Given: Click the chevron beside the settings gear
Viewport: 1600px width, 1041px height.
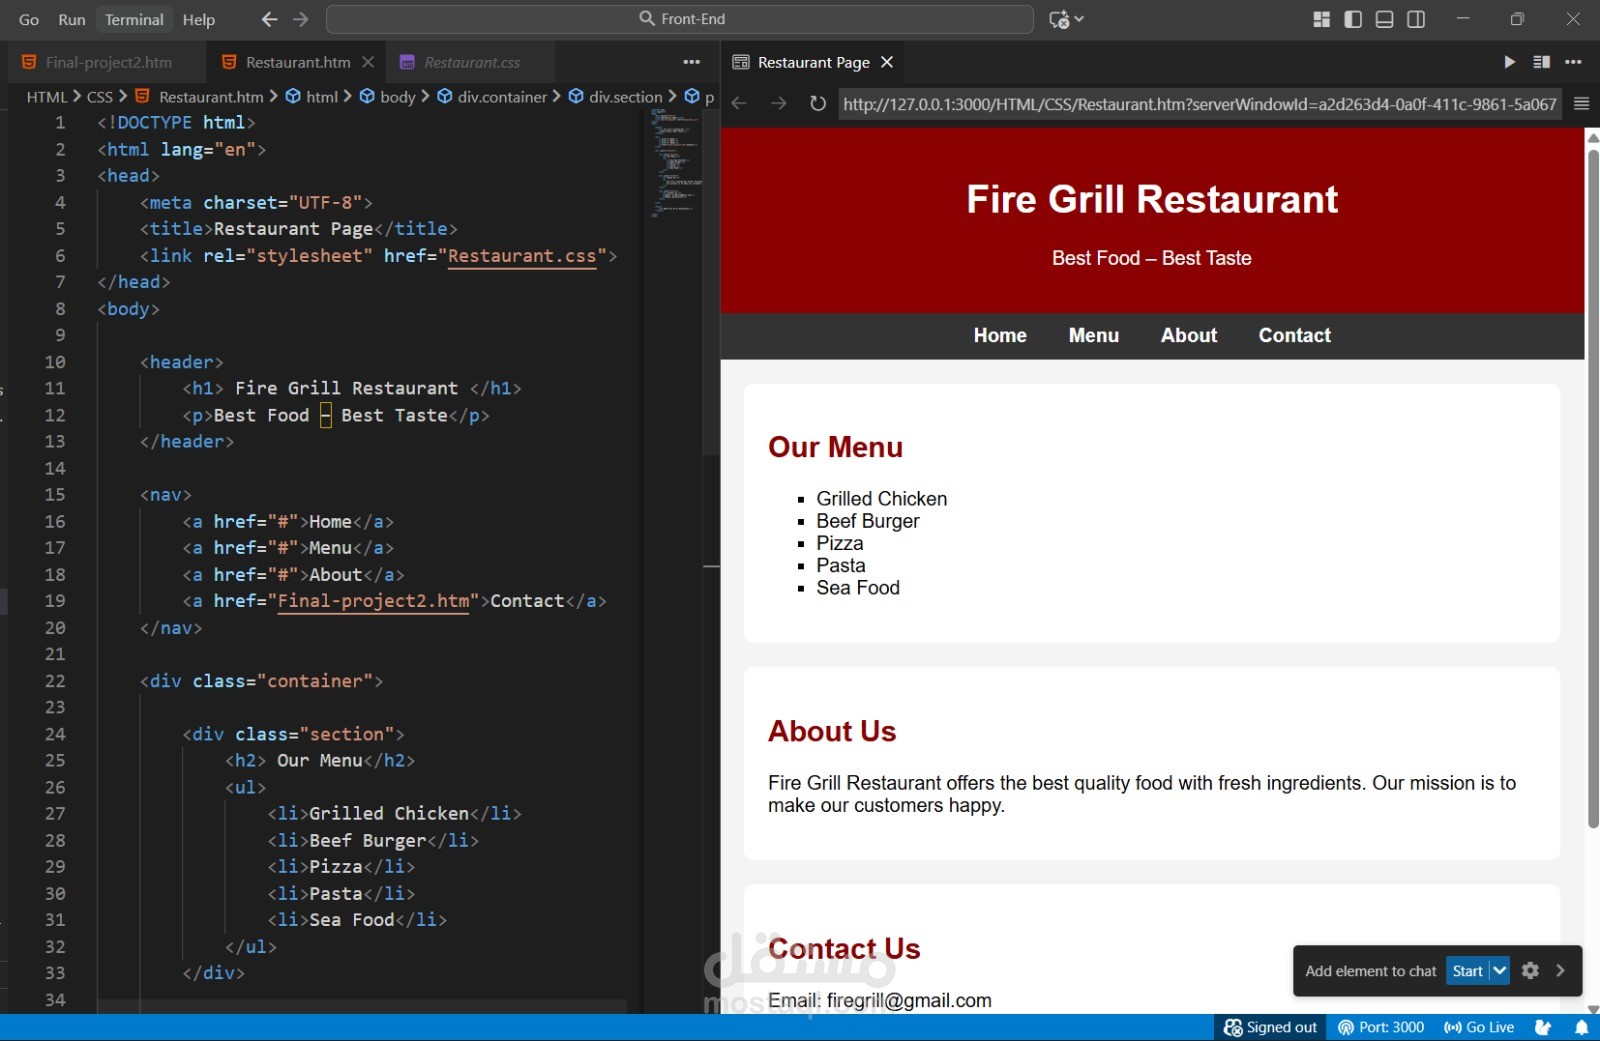Looking at the screenshot, I should 1560,971.
